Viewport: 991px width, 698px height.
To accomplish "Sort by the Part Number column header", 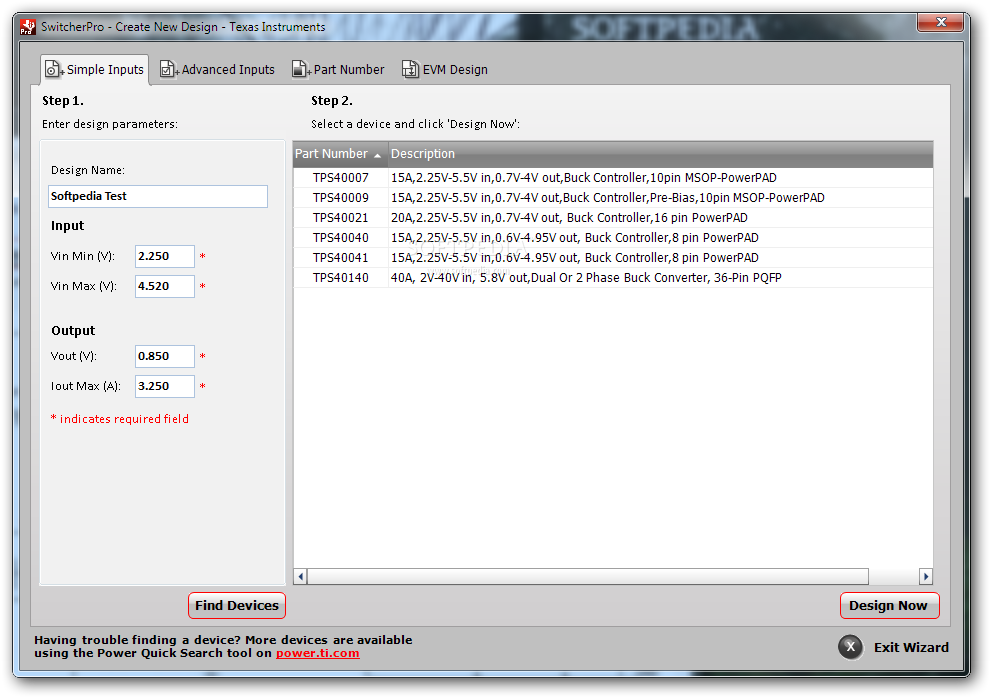I will click(340, 154).
